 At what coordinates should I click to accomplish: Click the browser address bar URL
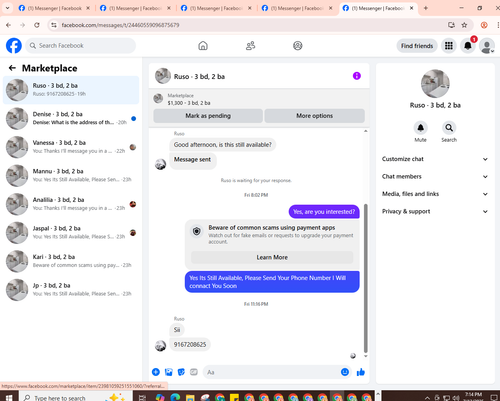pyautogui.click(x=120, y=25)
